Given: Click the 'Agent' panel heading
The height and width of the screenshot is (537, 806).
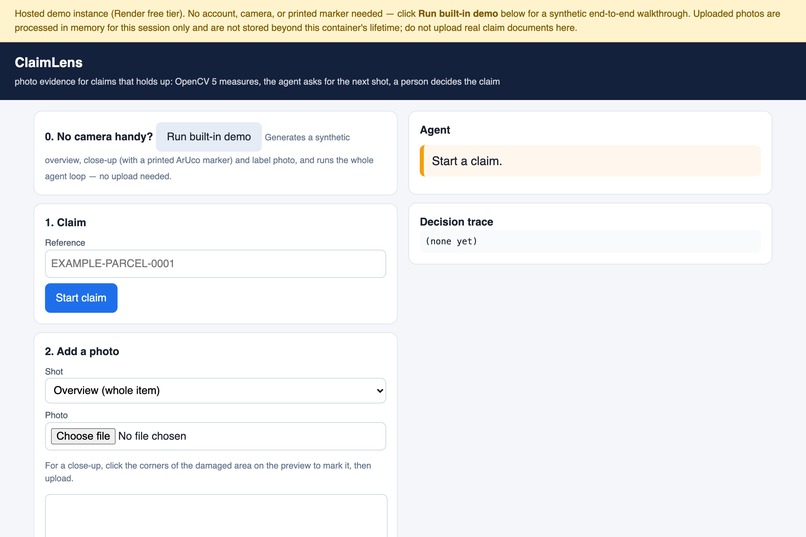Looking at the screenshot, I should click(x=435, y=130).
